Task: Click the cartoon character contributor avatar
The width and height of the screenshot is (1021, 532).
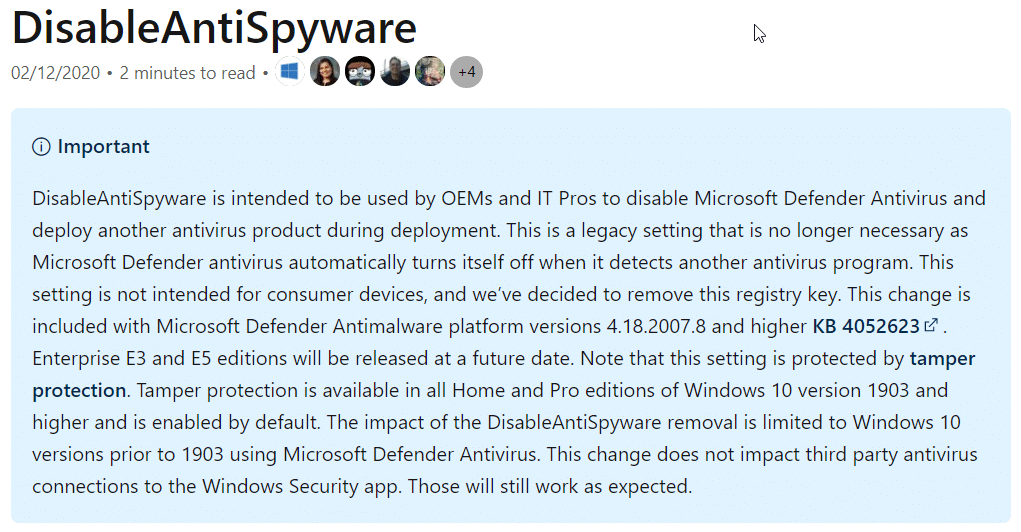Action: pyautogui.click(x=360, y=72)
